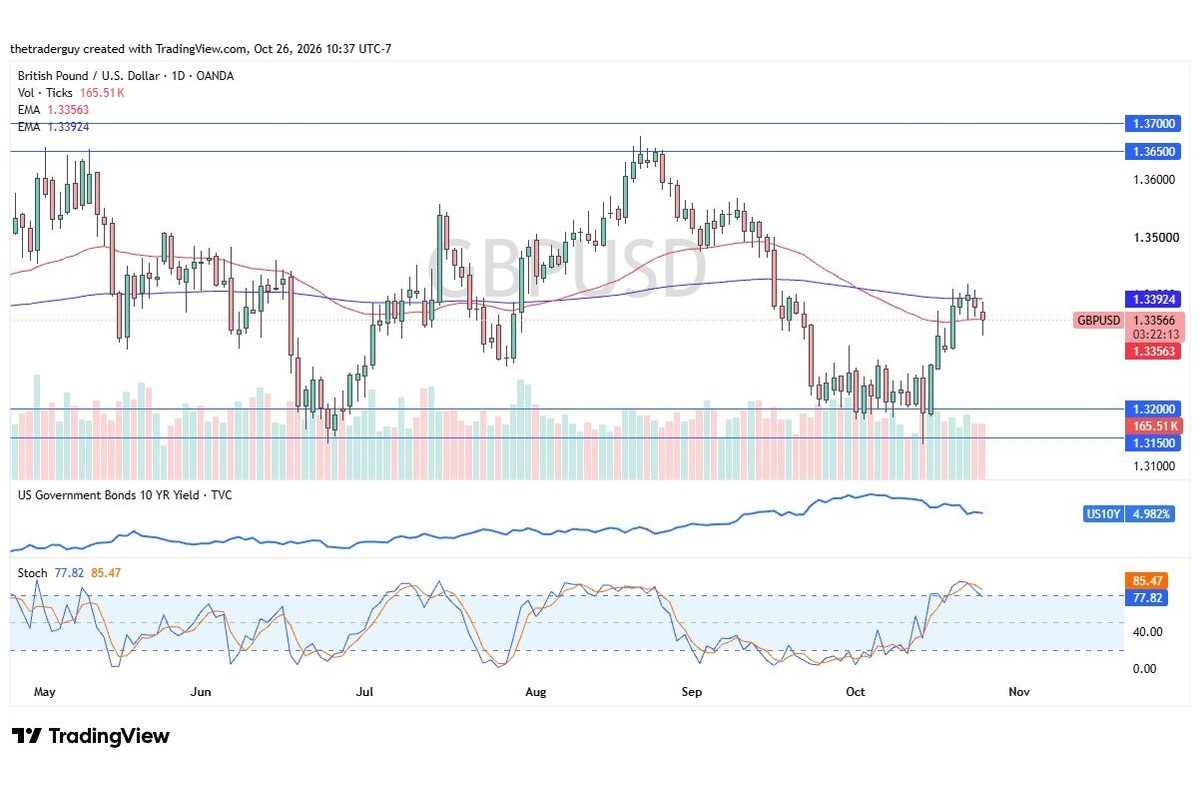Image resolution: width=1200 pixels, height=800 pixels.
Task: Click the 1.32000 support level label
Action: pos(1155,408)
